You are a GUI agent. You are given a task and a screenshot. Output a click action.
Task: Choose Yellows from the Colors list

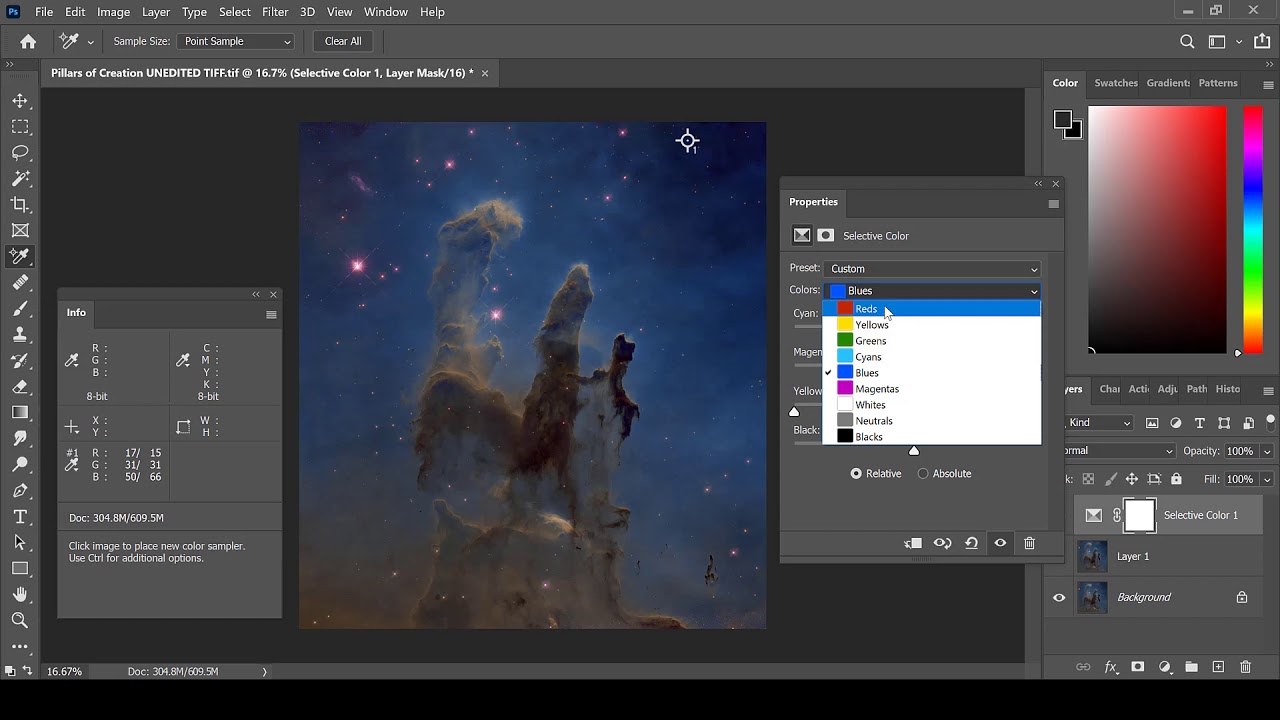point(932,325)
